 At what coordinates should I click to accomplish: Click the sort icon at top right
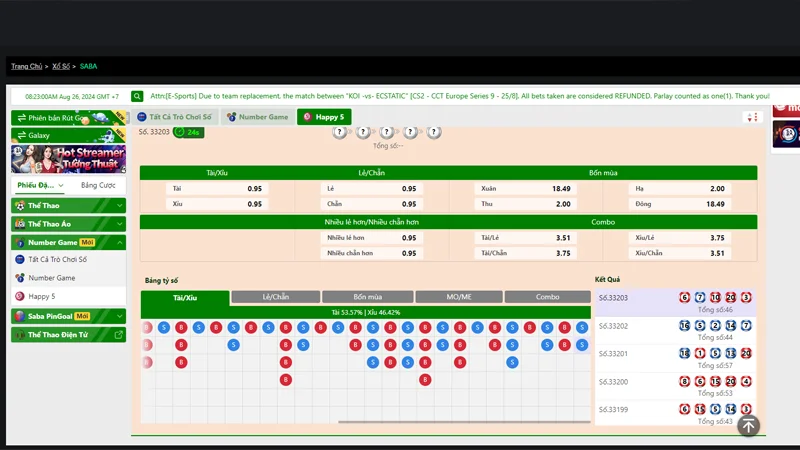(751, 117)
